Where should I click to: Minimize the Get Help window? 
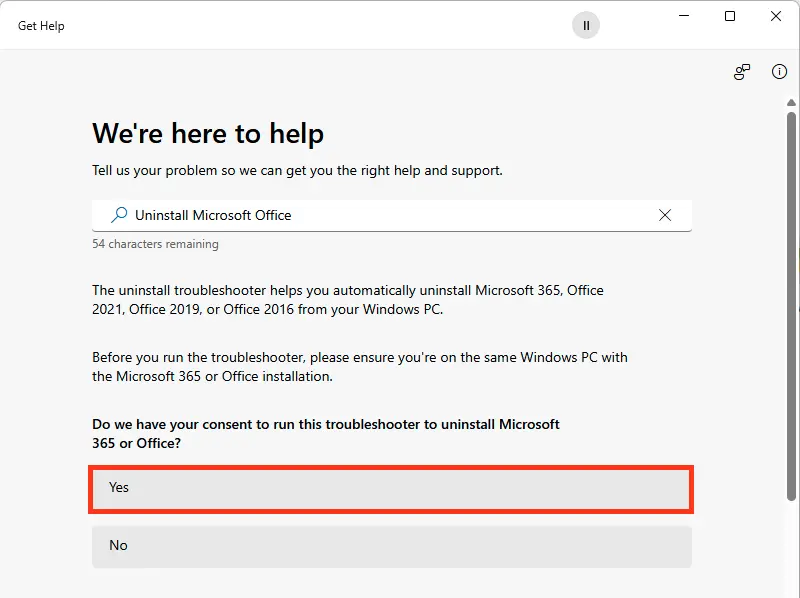tap(685, 16)
